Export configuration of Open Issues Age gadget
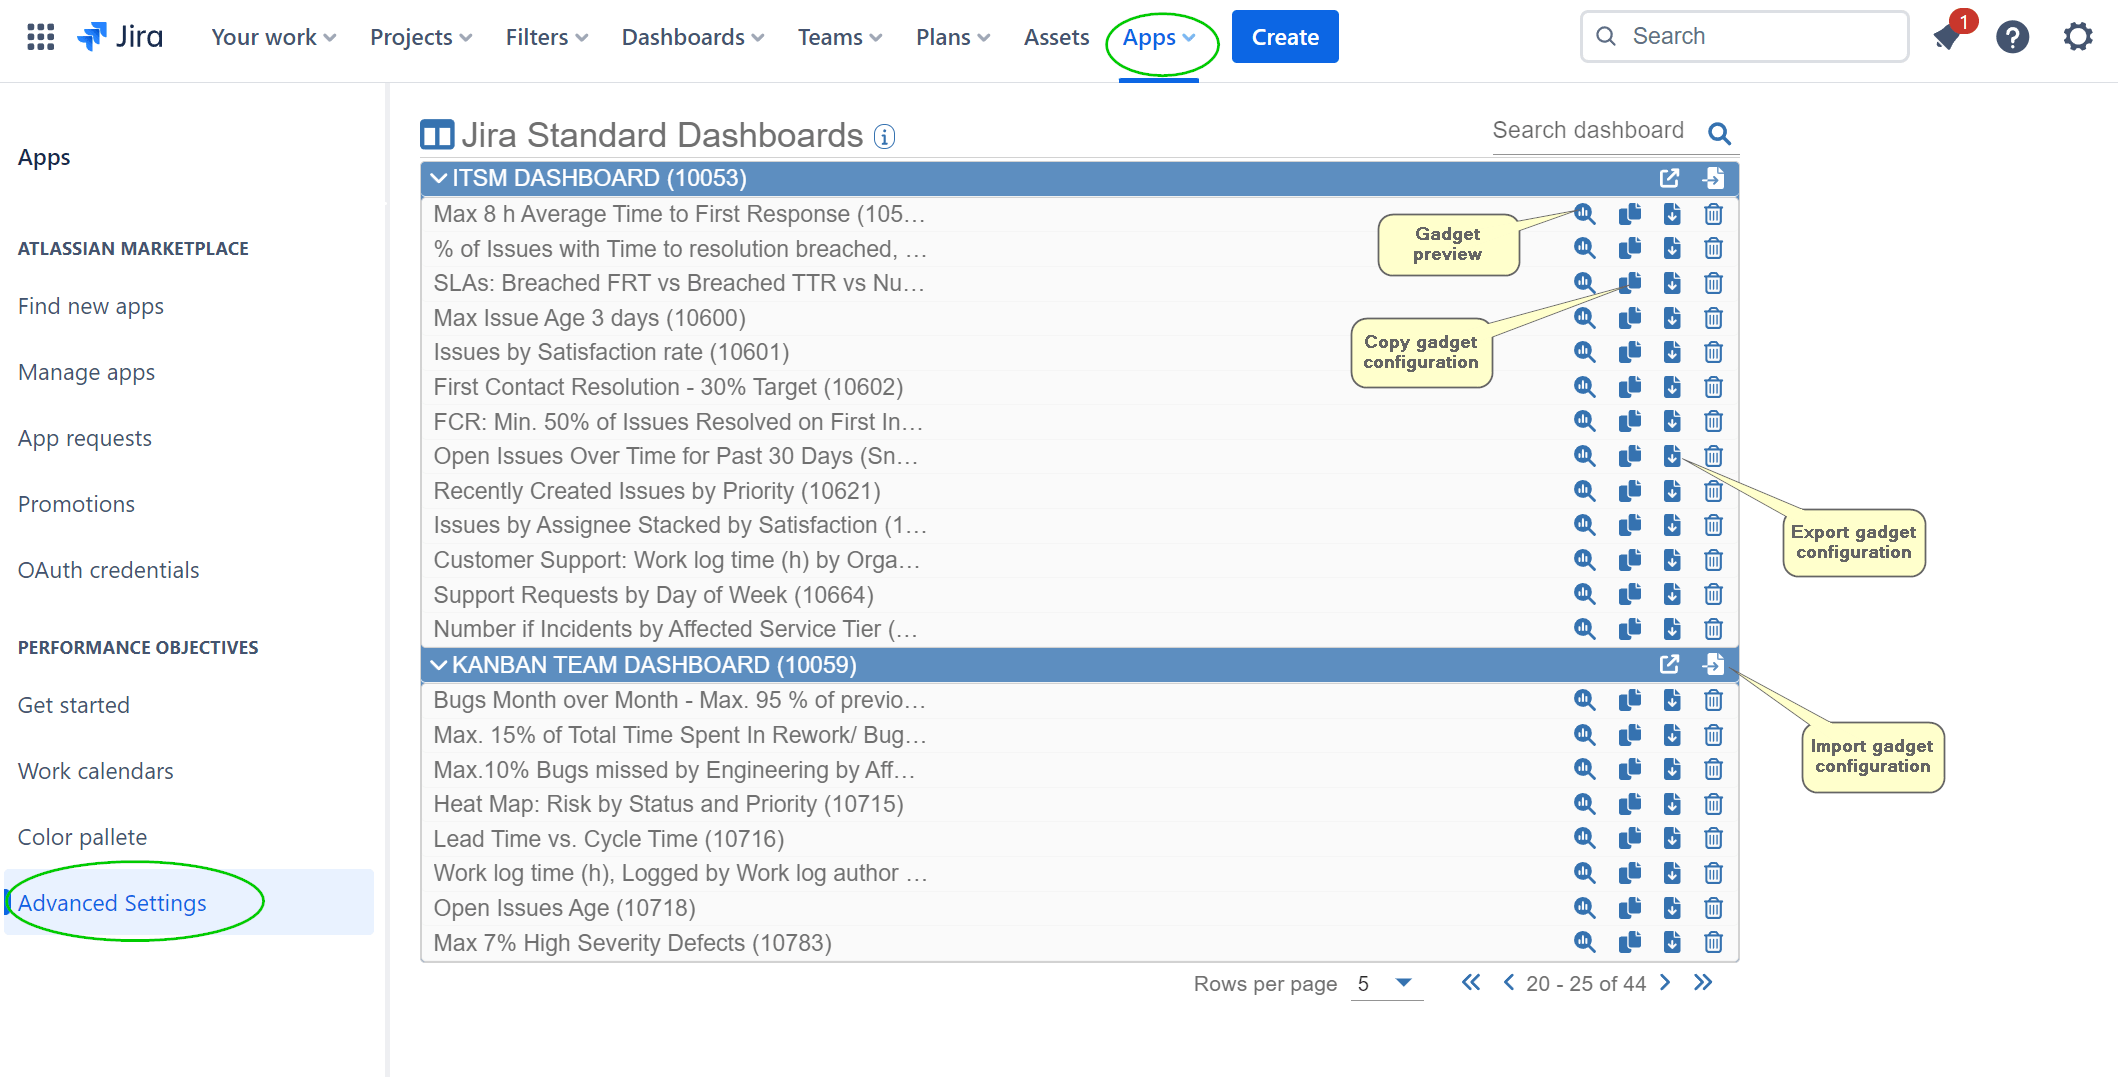The height and width of the screenshot is (1077, 2118). click(x=1672, y=907)
